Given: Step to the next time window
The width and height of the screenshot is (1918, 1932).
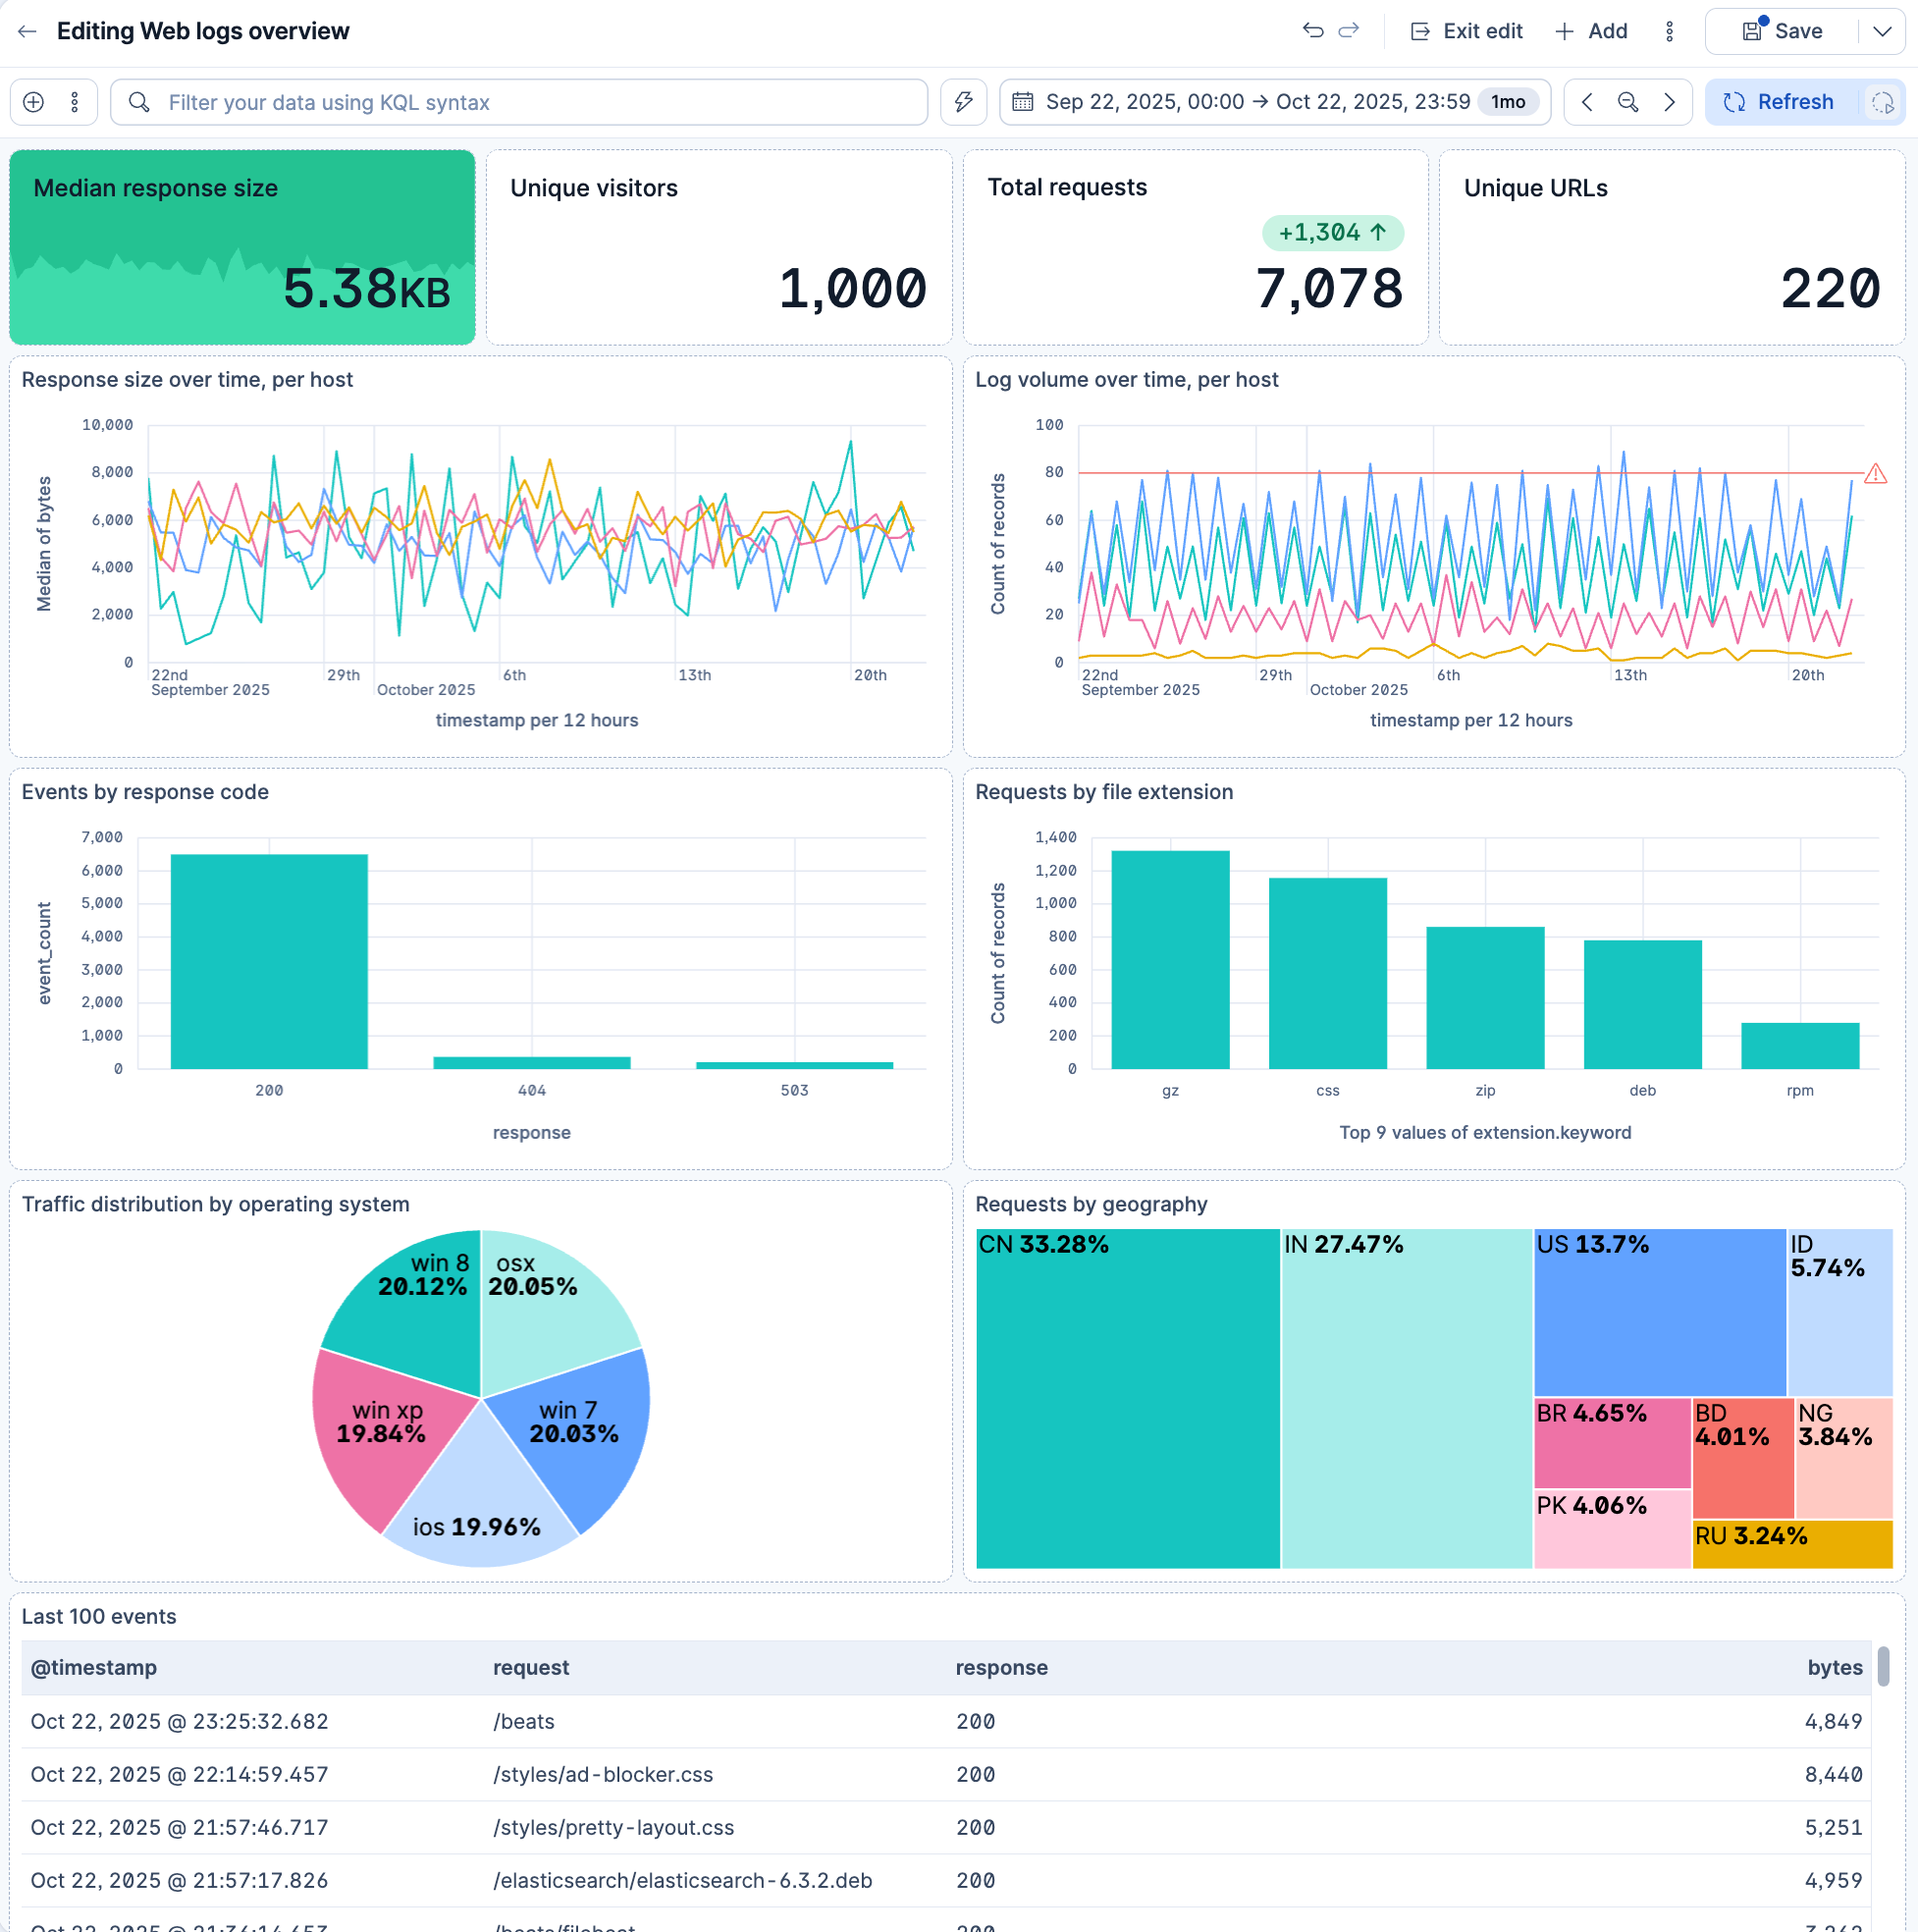Looking at the screenshot, I should click(1669, 102).
